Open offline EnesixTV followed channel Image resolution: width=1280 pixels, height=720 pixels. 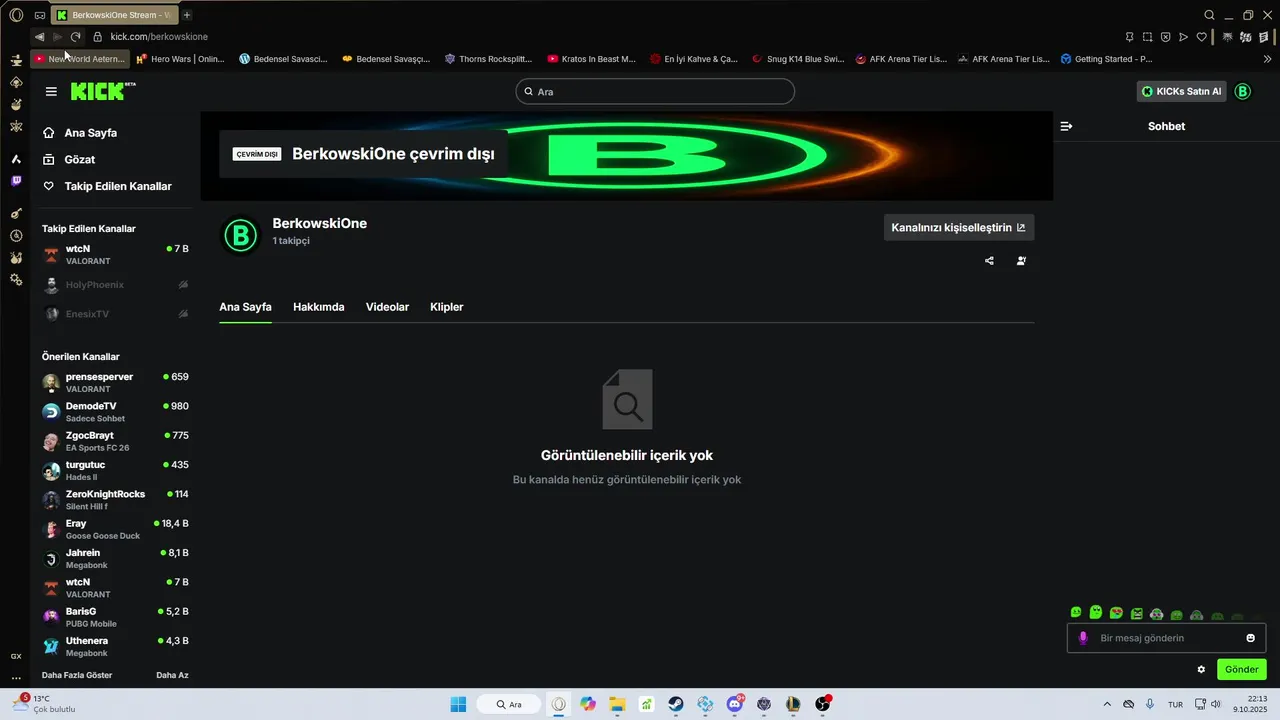pos(115,314)
